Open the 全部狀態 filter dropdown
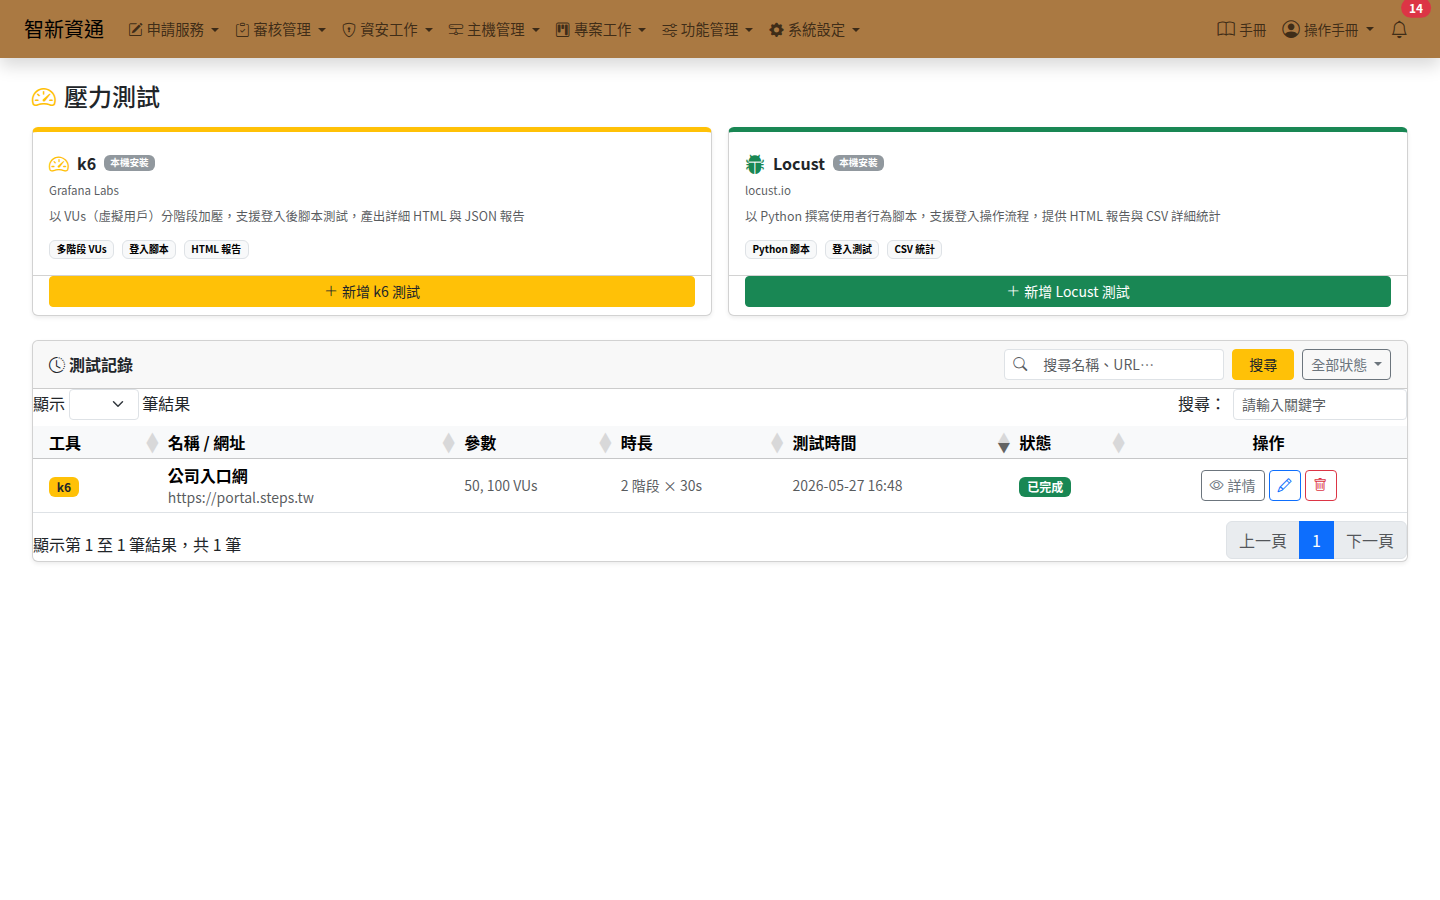 1346,364
